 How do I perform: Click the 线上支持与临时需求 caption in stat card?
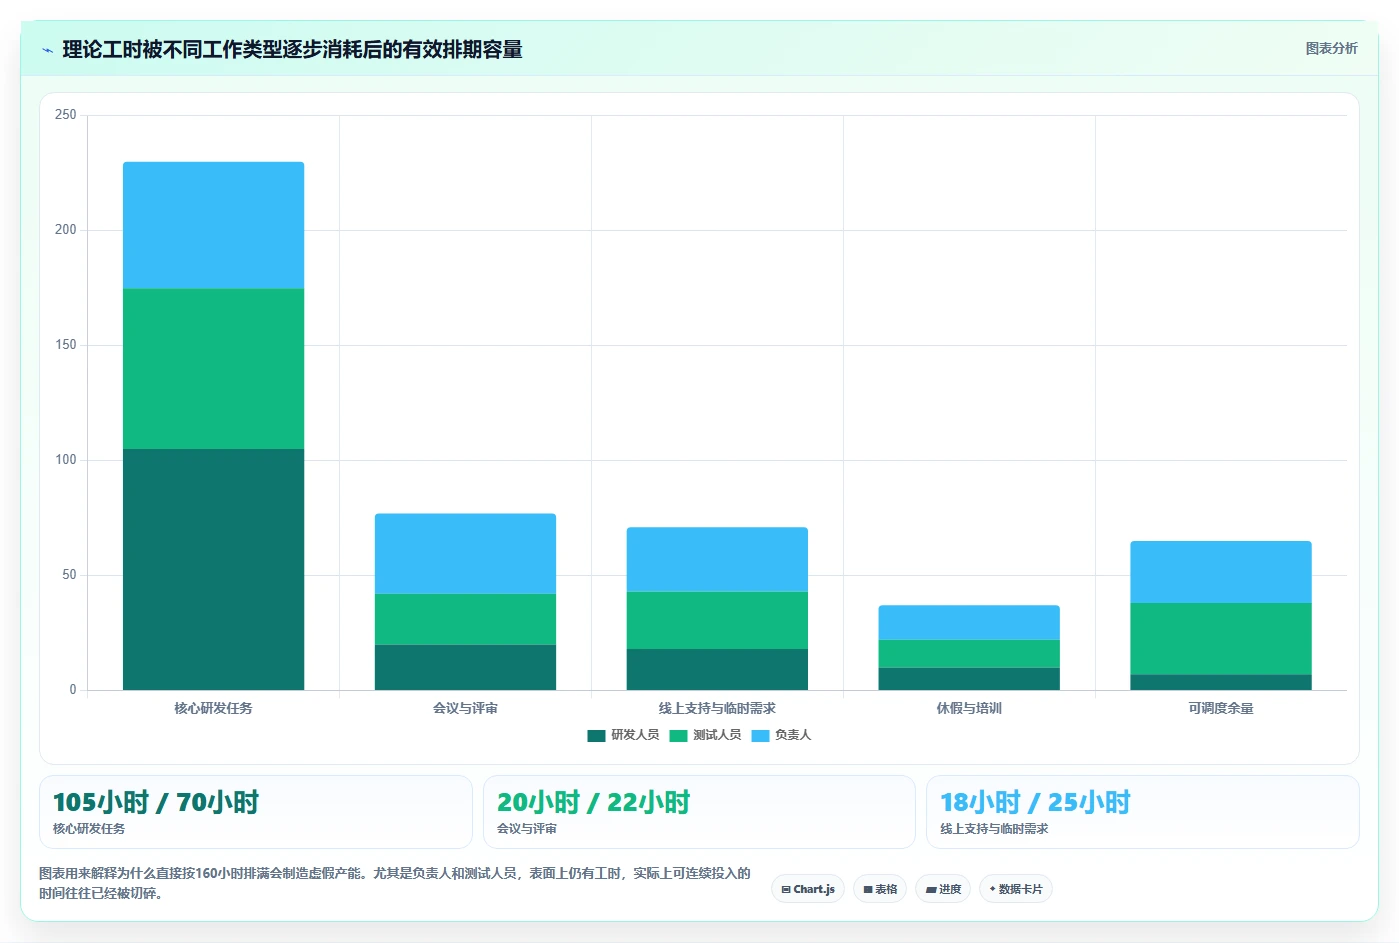994,829
